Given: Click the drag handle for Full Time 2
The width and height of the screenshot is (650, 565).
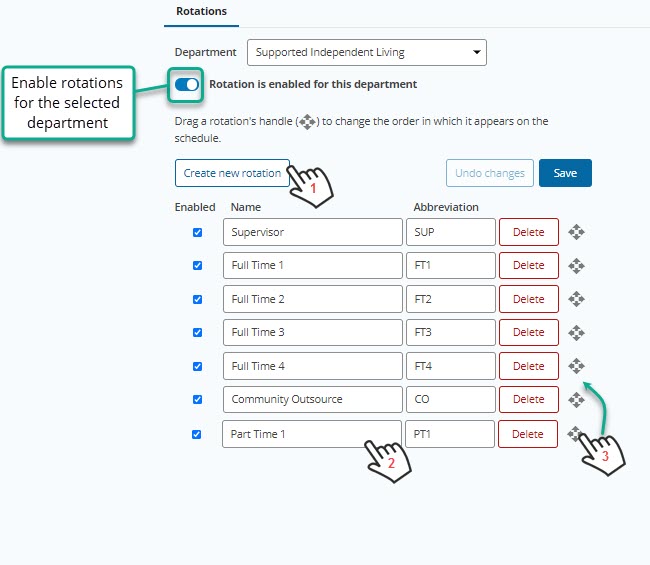Looking at the screenshot, I should (x=576, y=299).
